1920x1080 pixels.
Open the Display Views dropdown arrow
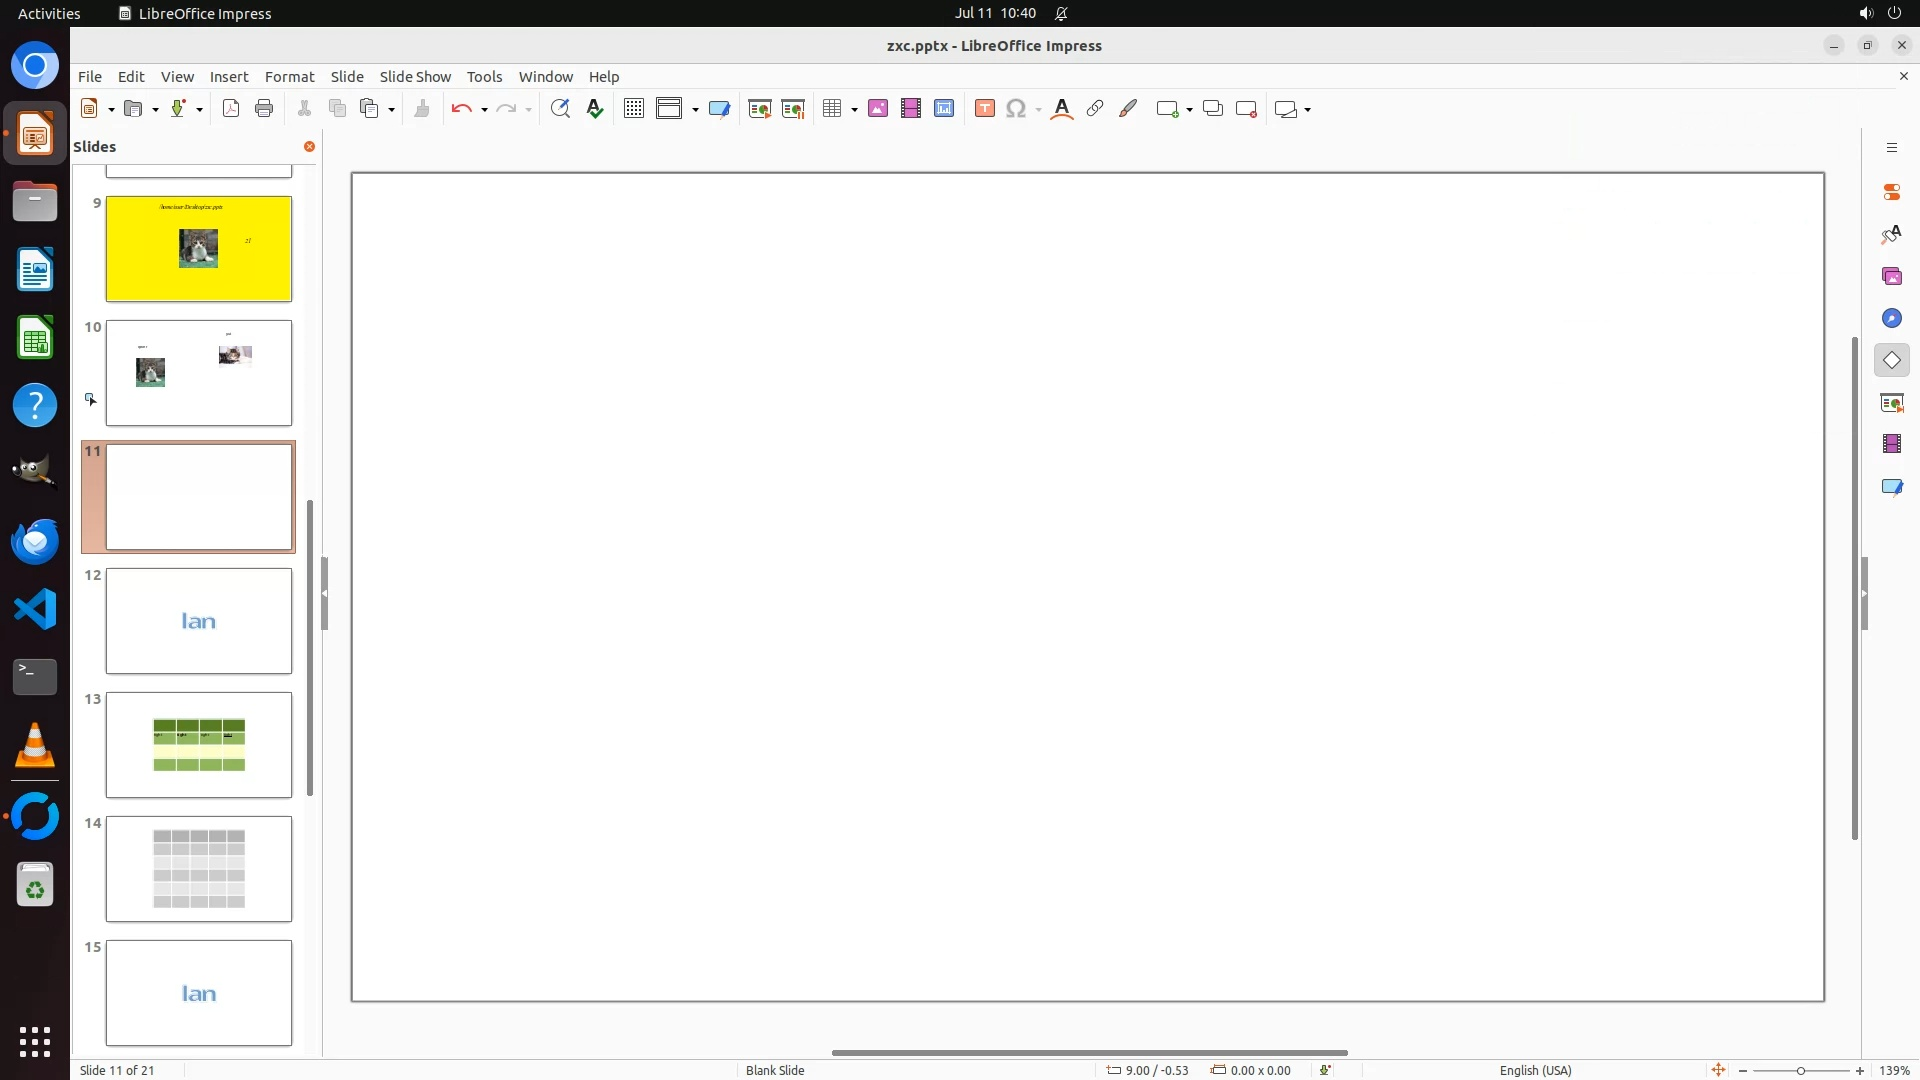695,109
